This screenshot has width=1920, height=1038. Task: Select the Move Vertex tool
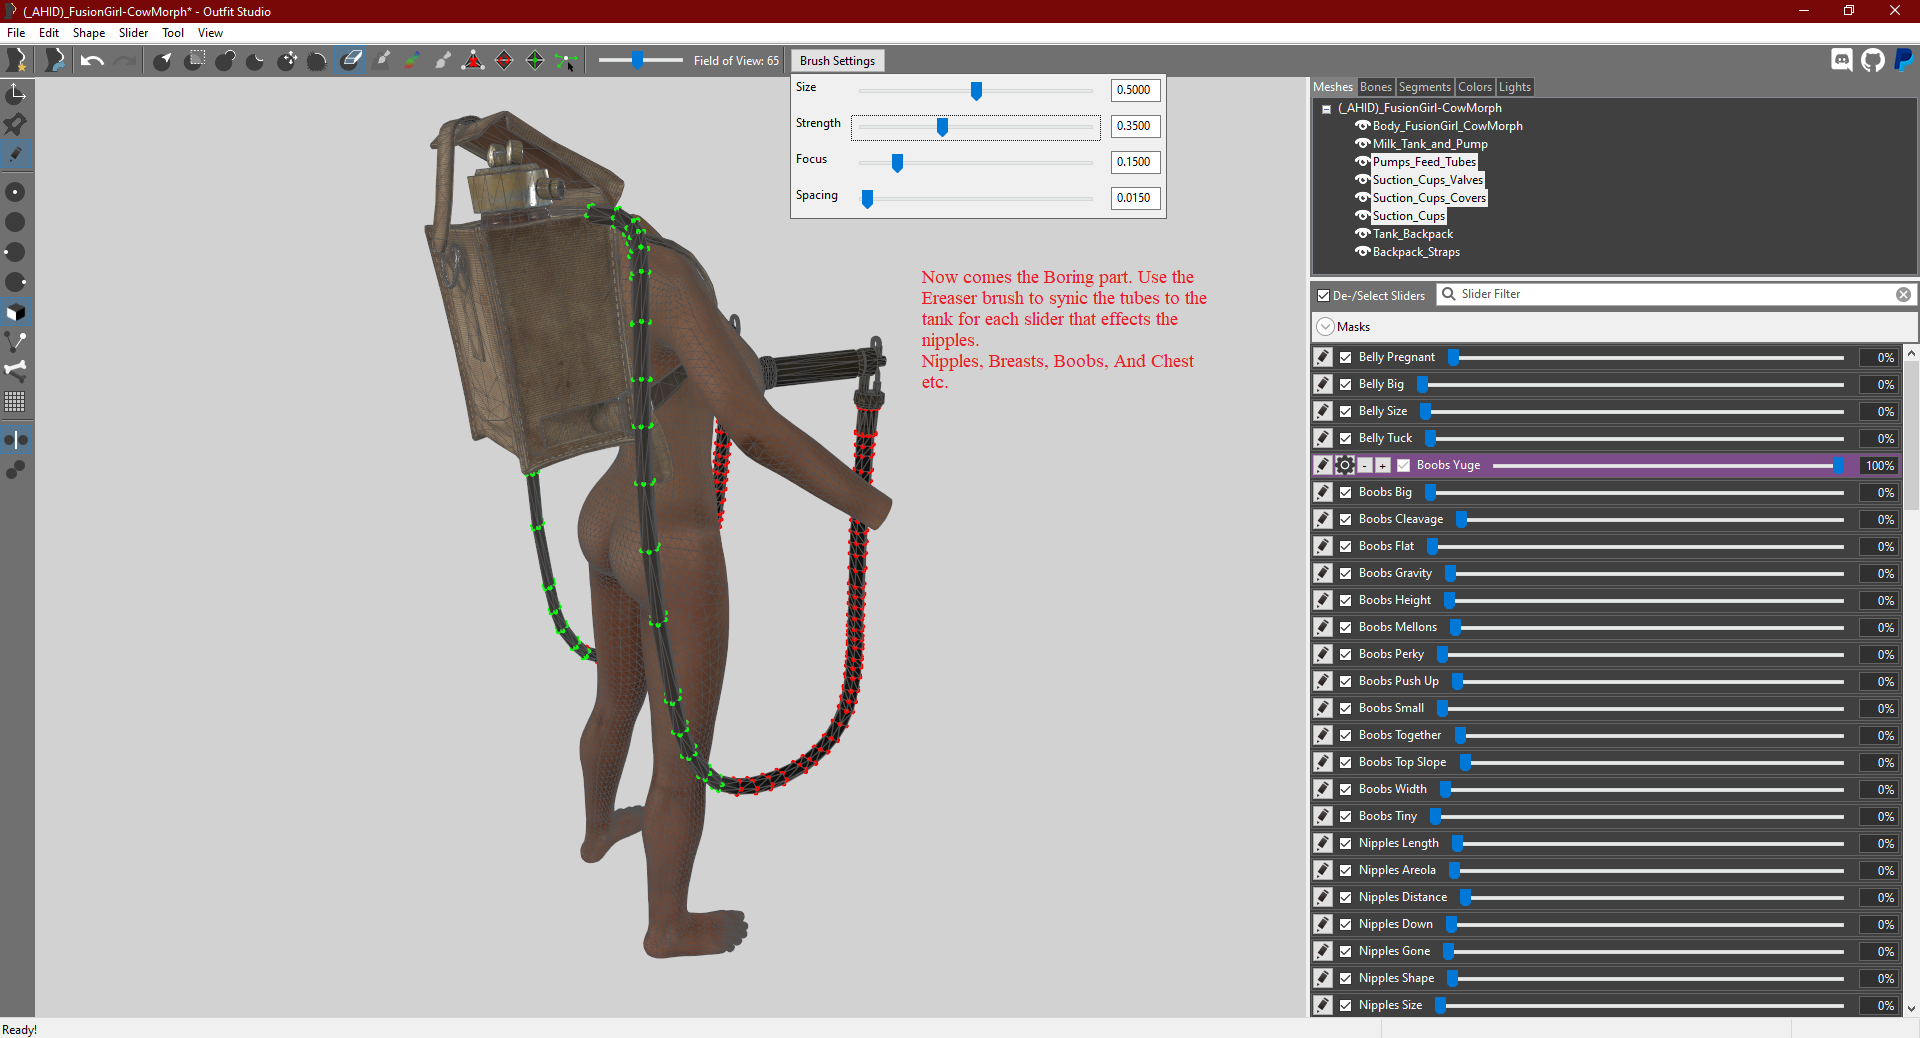click(x=566, y=61)
